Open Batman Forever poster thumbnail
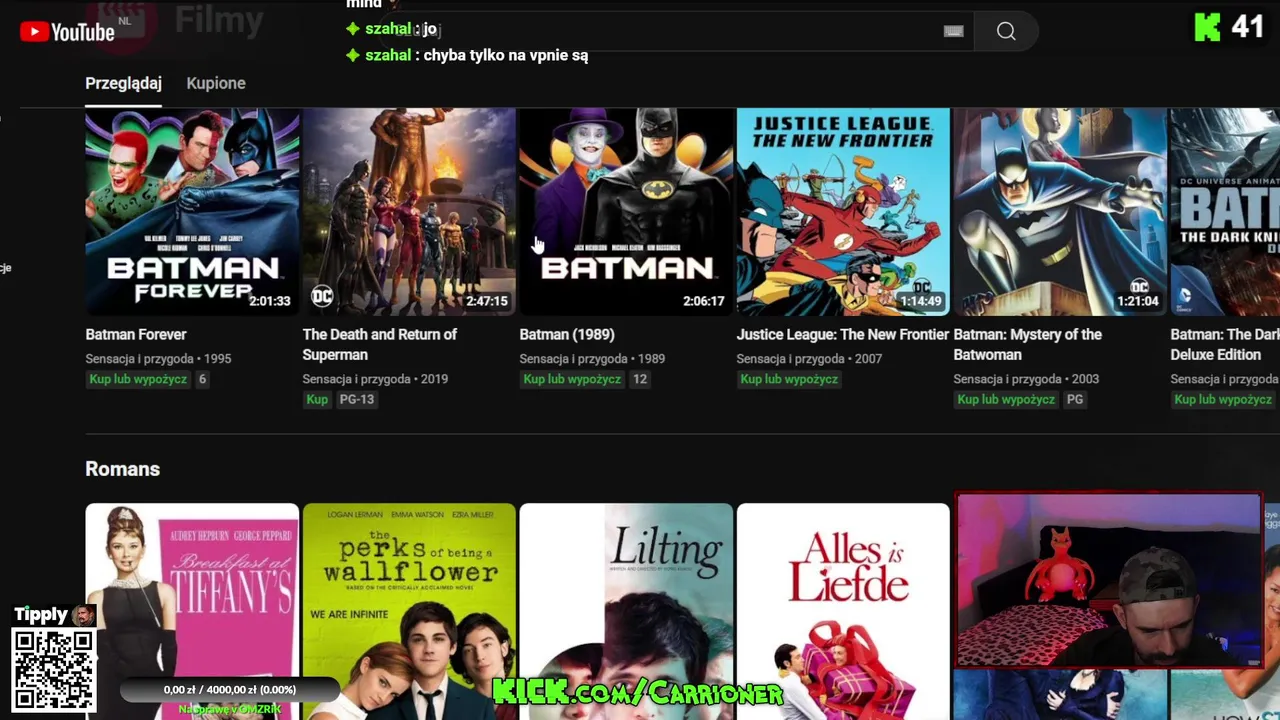Viewport: 1280px width, 720px height. 192,212
